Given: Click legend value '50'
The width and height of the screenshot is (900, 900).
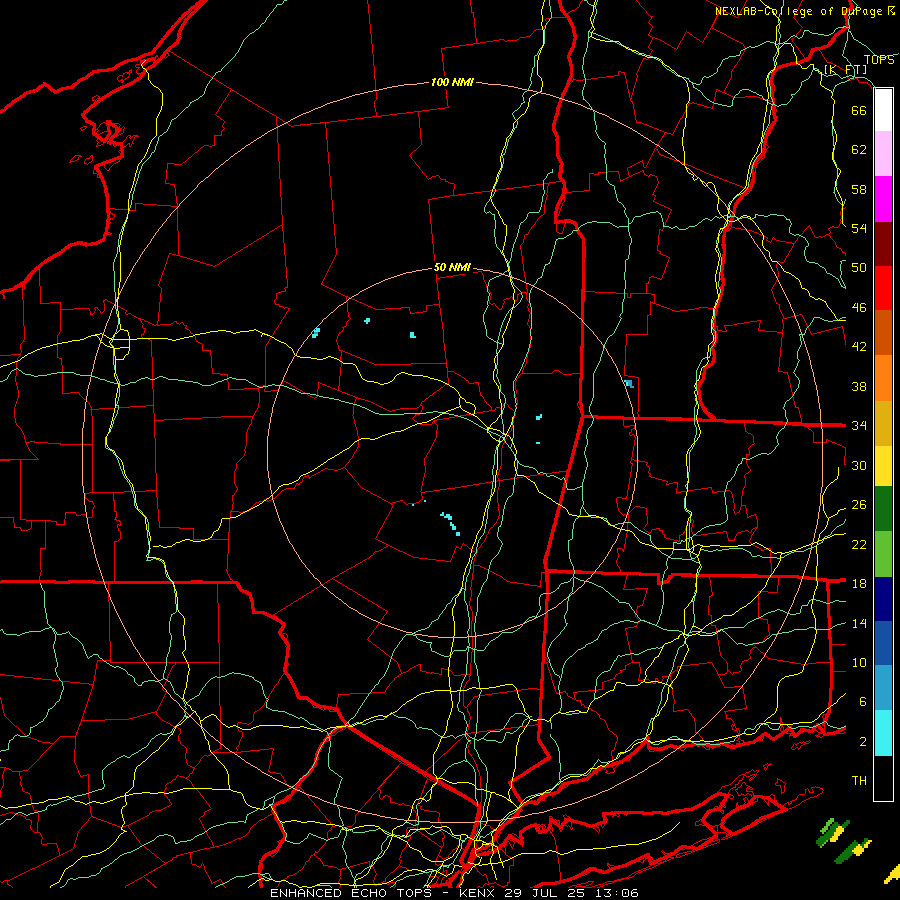Looking at the screenshot, I should click(859, 267).
